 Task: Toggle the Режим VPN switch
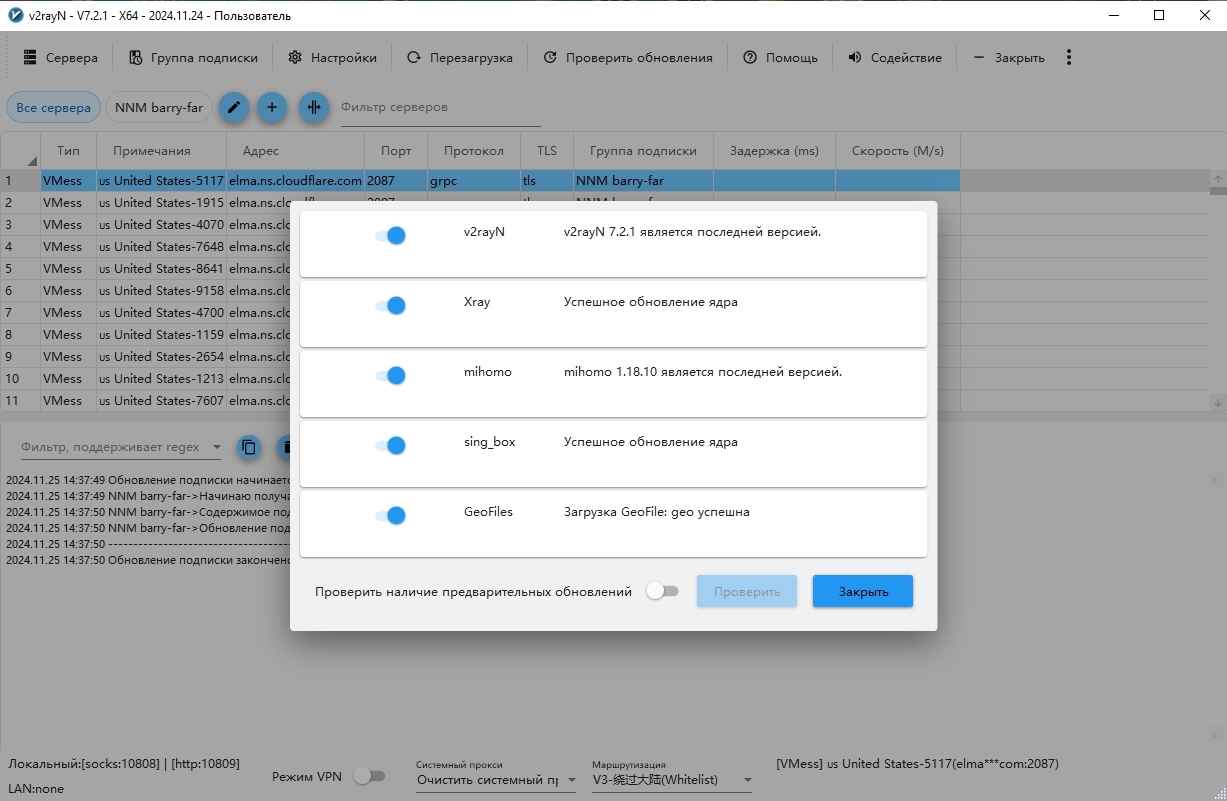(x=369, y=776)
